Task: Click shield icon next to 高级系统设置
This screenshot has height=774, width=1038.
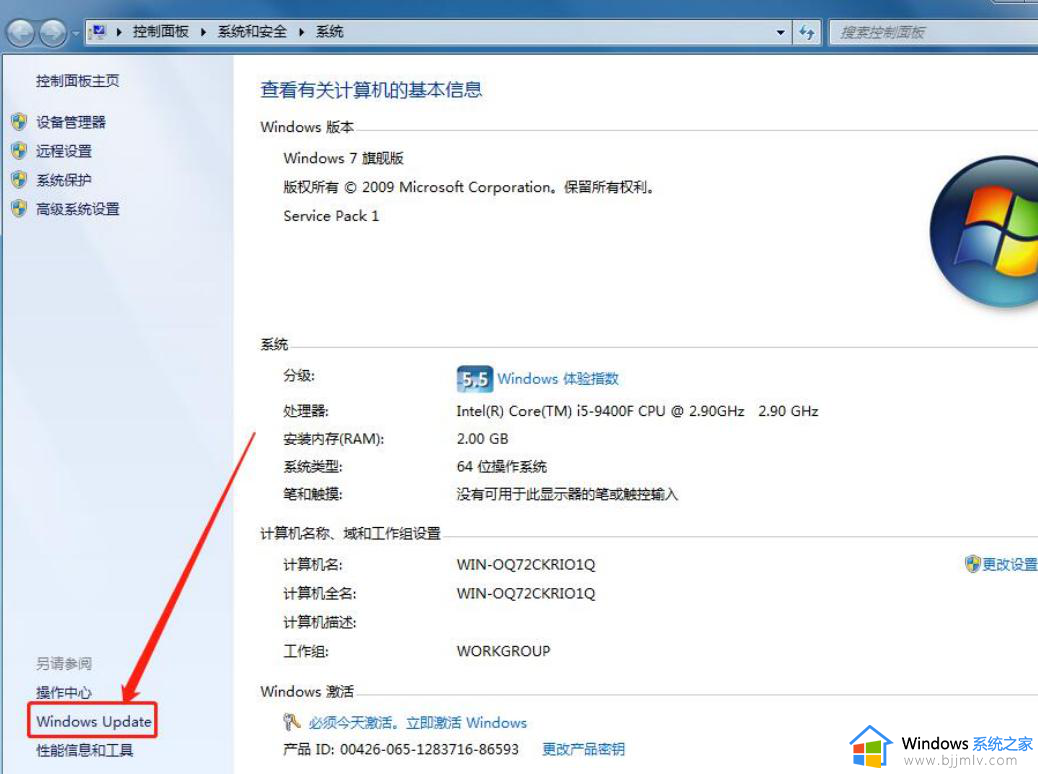Action: [x=19, y=209]
